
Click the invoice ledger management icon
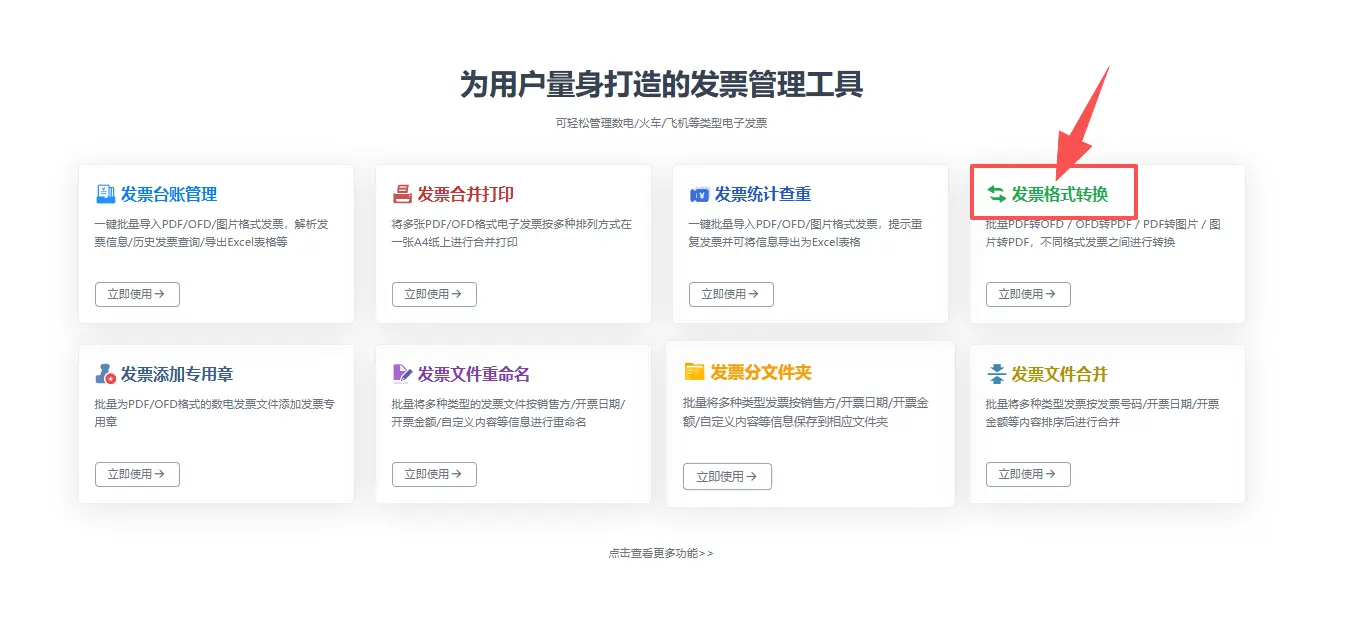[105, 194]
